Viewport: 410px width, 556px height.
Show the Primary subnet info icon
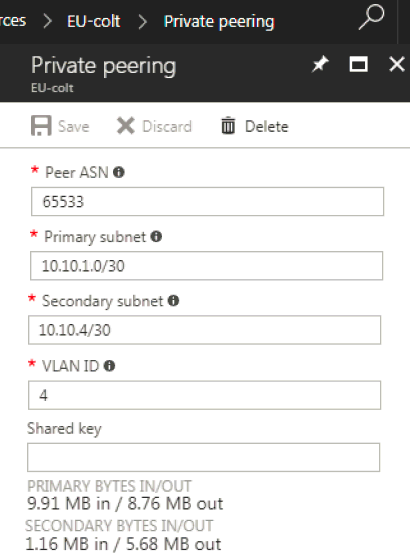pos(156,237)
